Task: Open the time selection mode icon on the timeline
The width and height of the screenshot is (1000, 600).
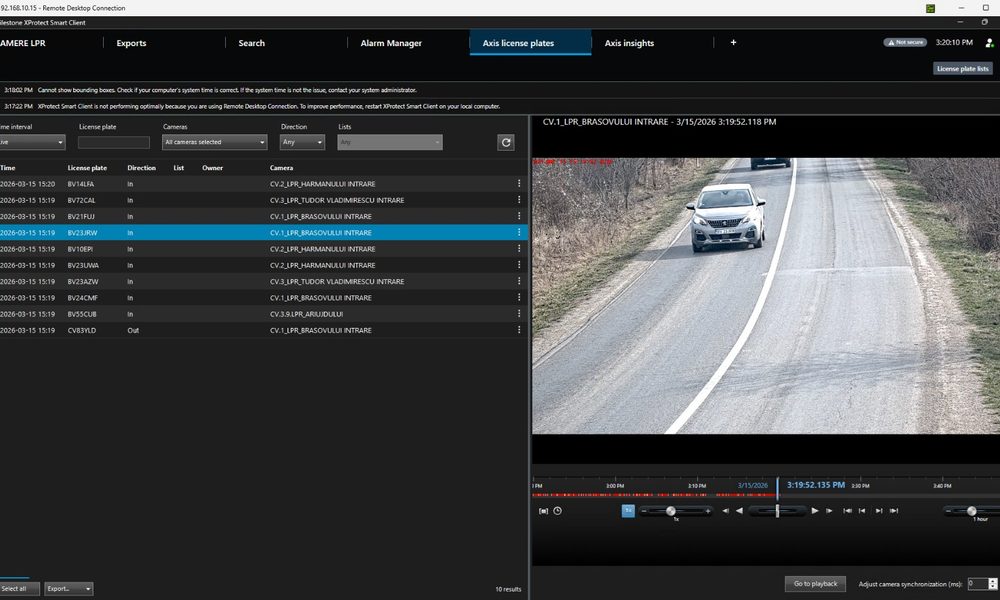Action: coord(543,511)
